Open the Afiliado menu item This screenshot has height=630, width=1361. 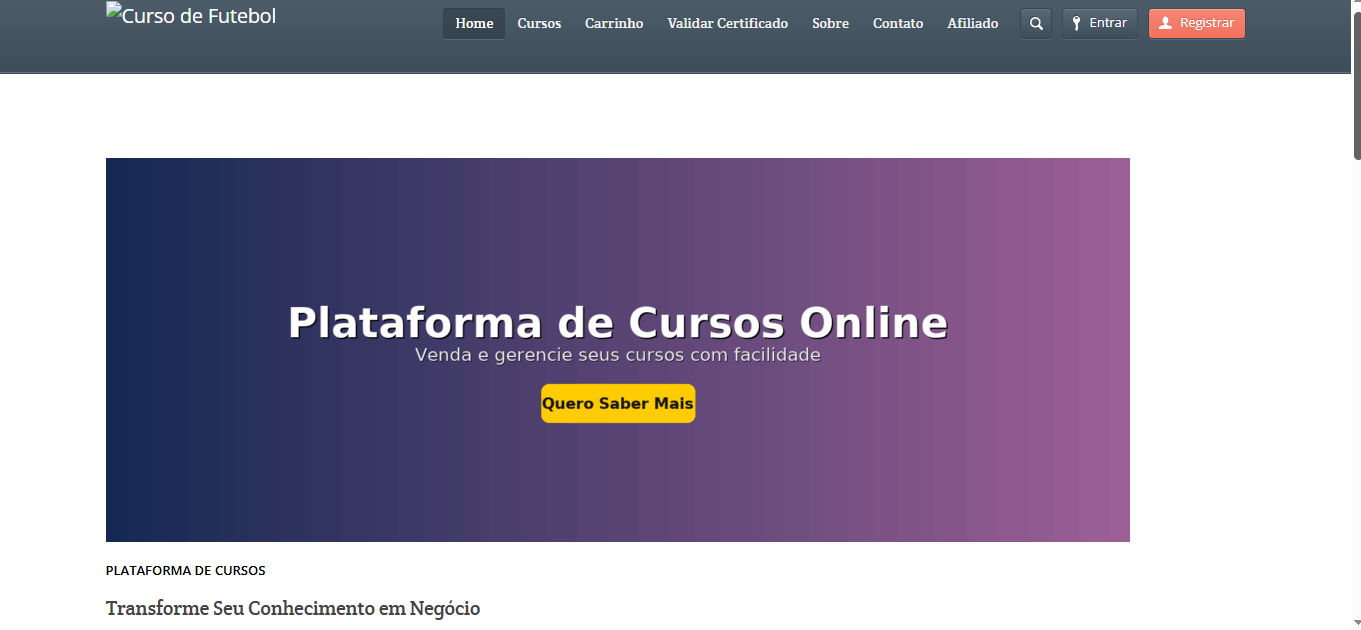[972, 23]
